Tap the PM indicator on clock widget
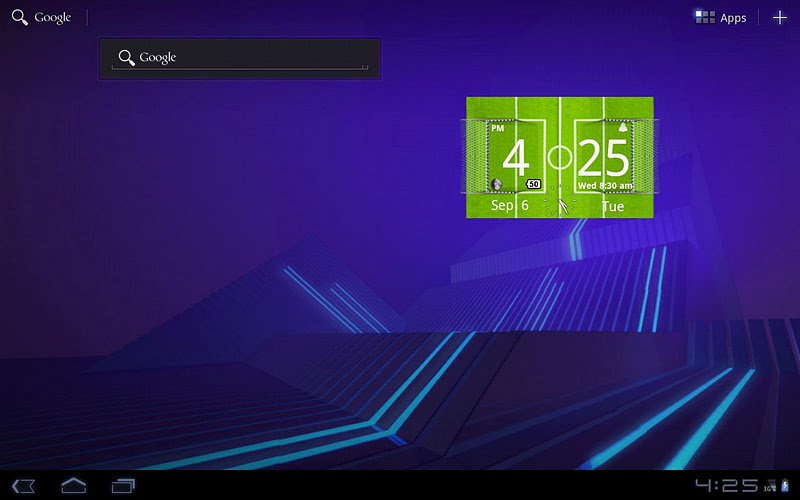800x500 pixels. click(497, 128)
